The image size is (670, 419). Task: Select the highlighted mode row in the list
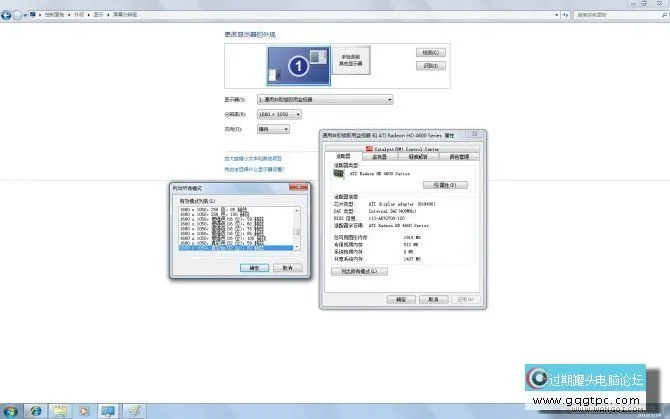click(x=236, y=248)
